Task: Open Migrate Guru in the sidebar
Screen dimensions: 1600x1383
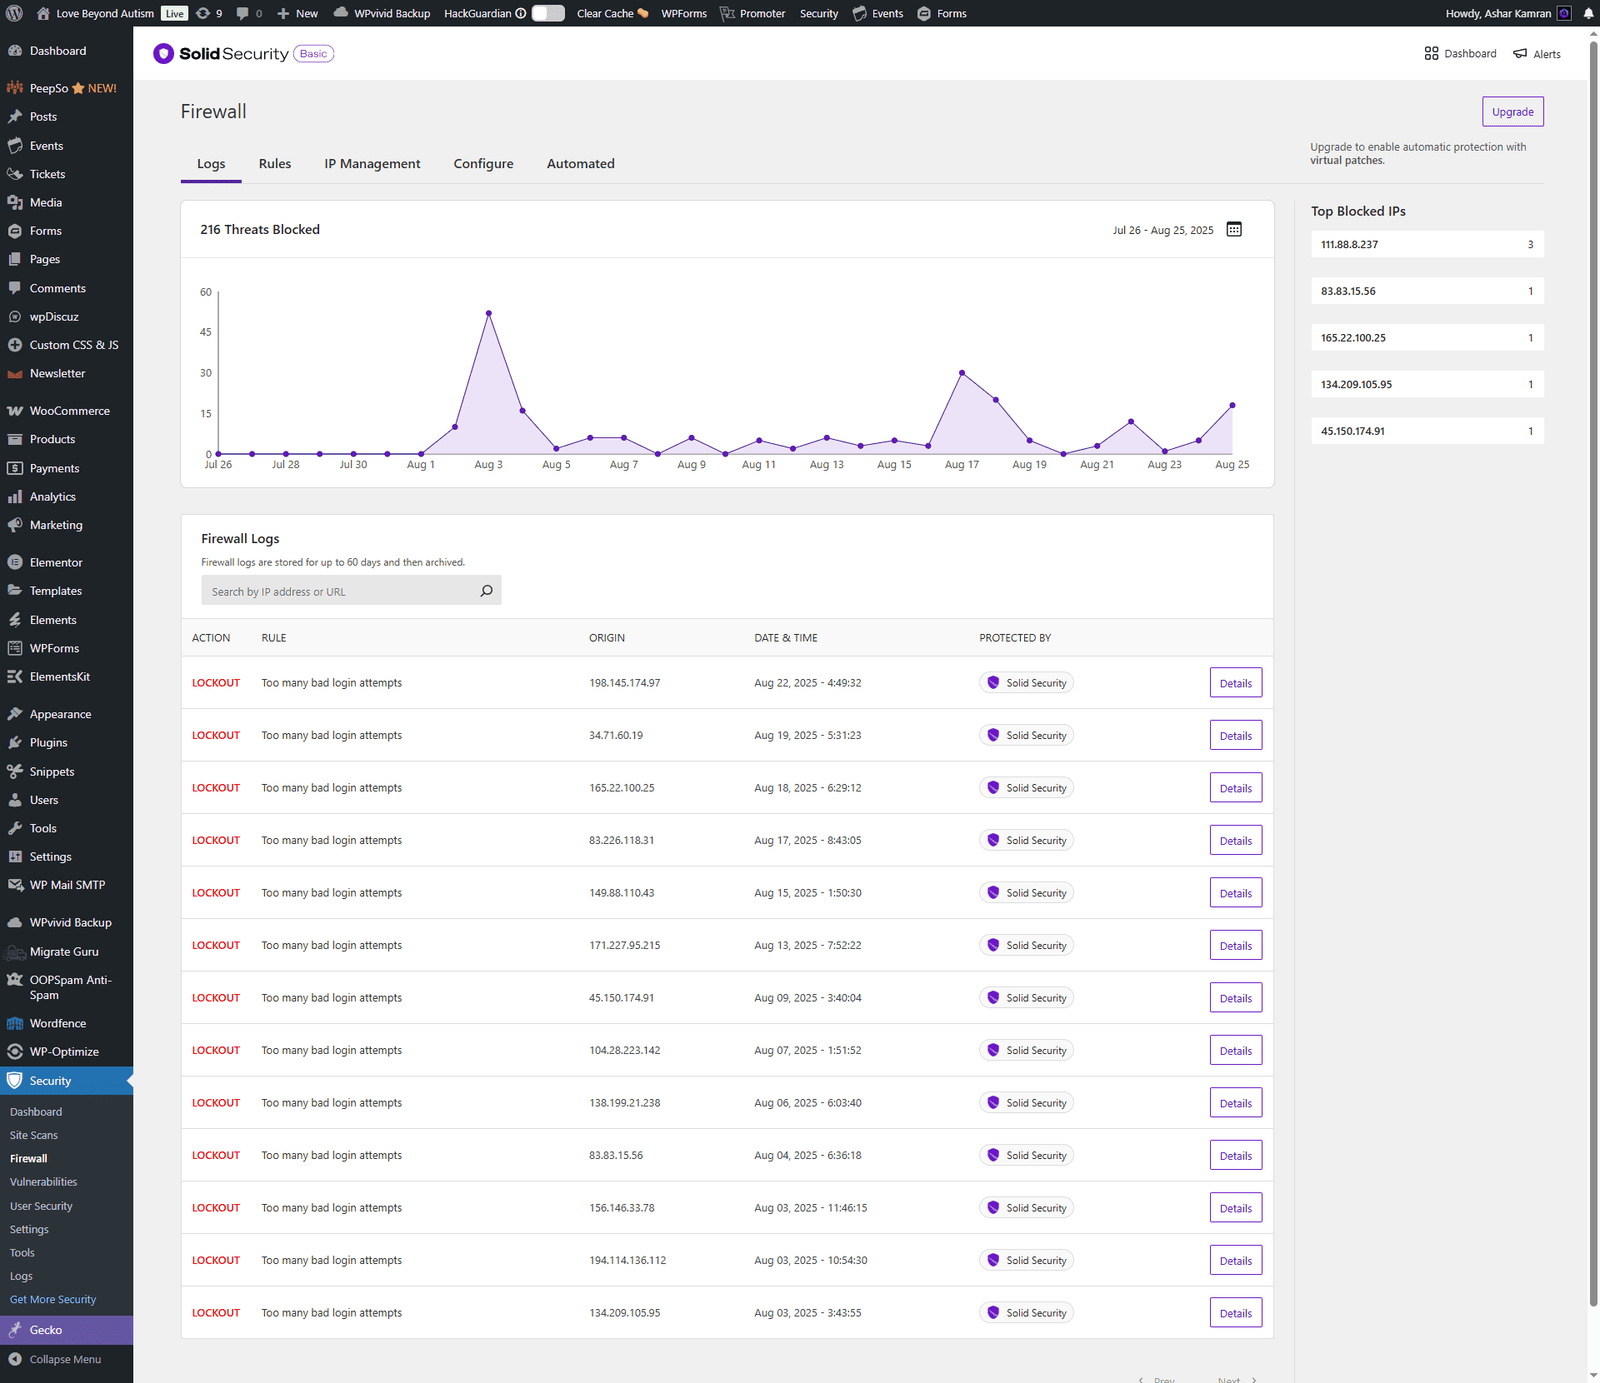Action: [x=66, y=952]
